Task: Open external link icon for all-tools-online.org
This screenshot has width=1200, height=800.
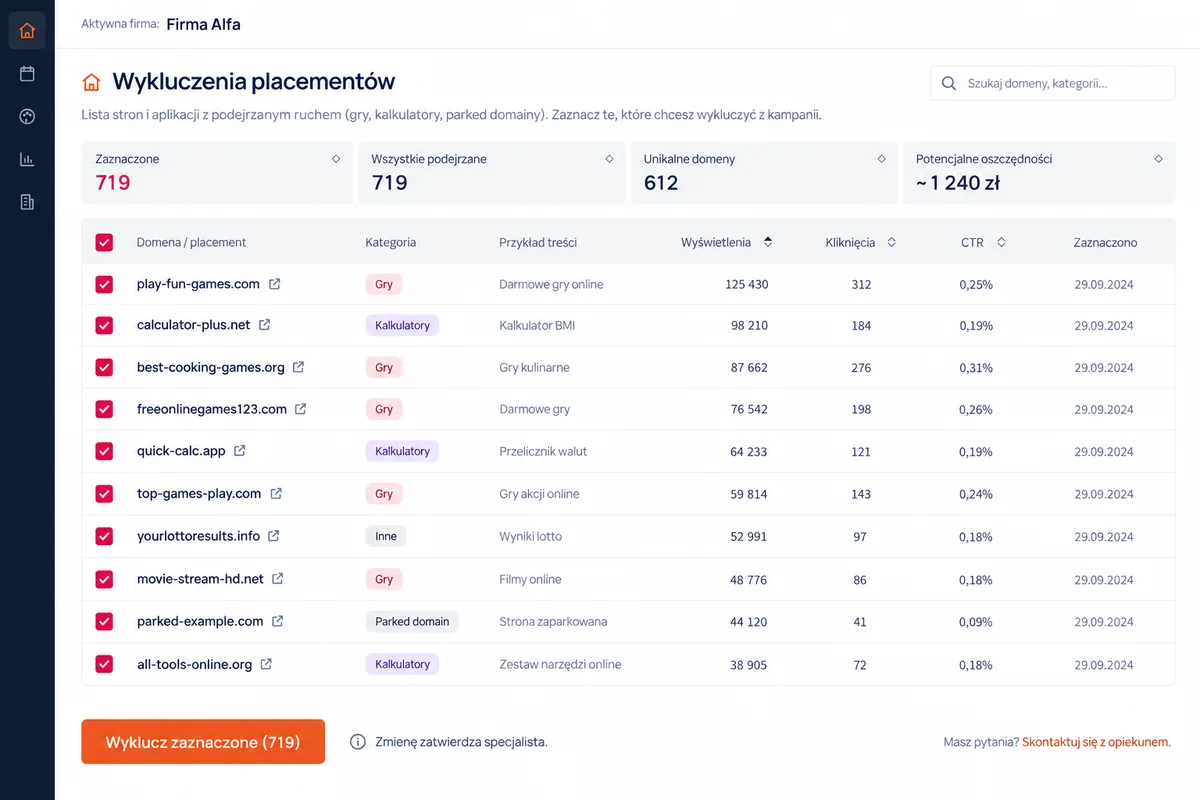Action: coord(266,664)
